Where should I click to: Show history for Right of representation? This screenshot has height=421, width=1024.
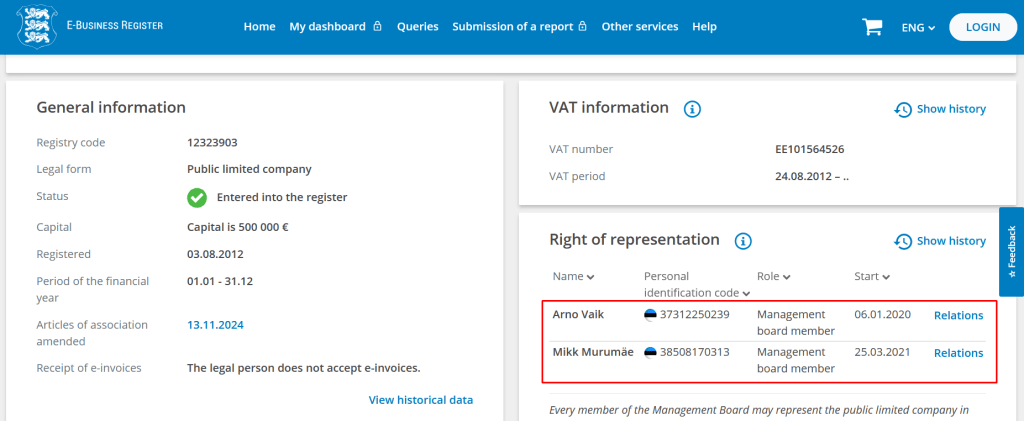(x=940, y=241)
